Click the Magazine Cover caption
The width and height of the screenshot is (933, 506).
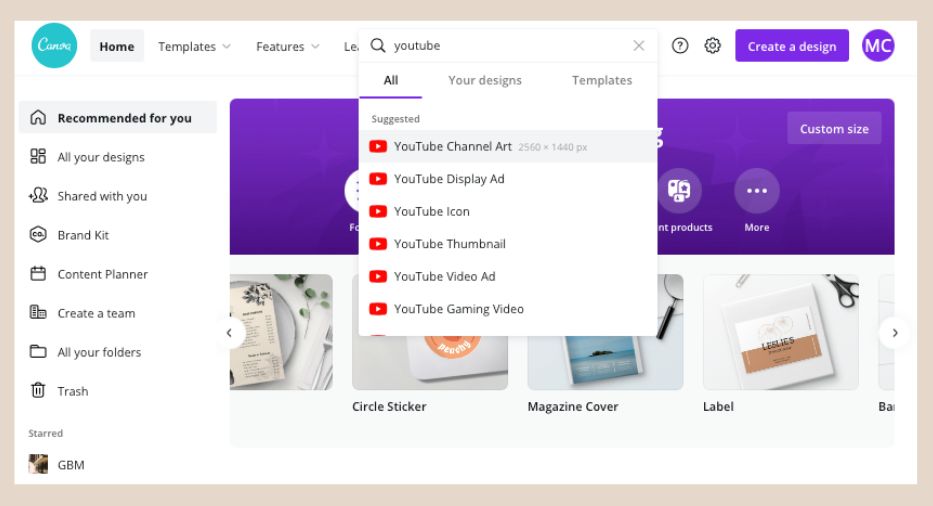[x=573, y=407]
